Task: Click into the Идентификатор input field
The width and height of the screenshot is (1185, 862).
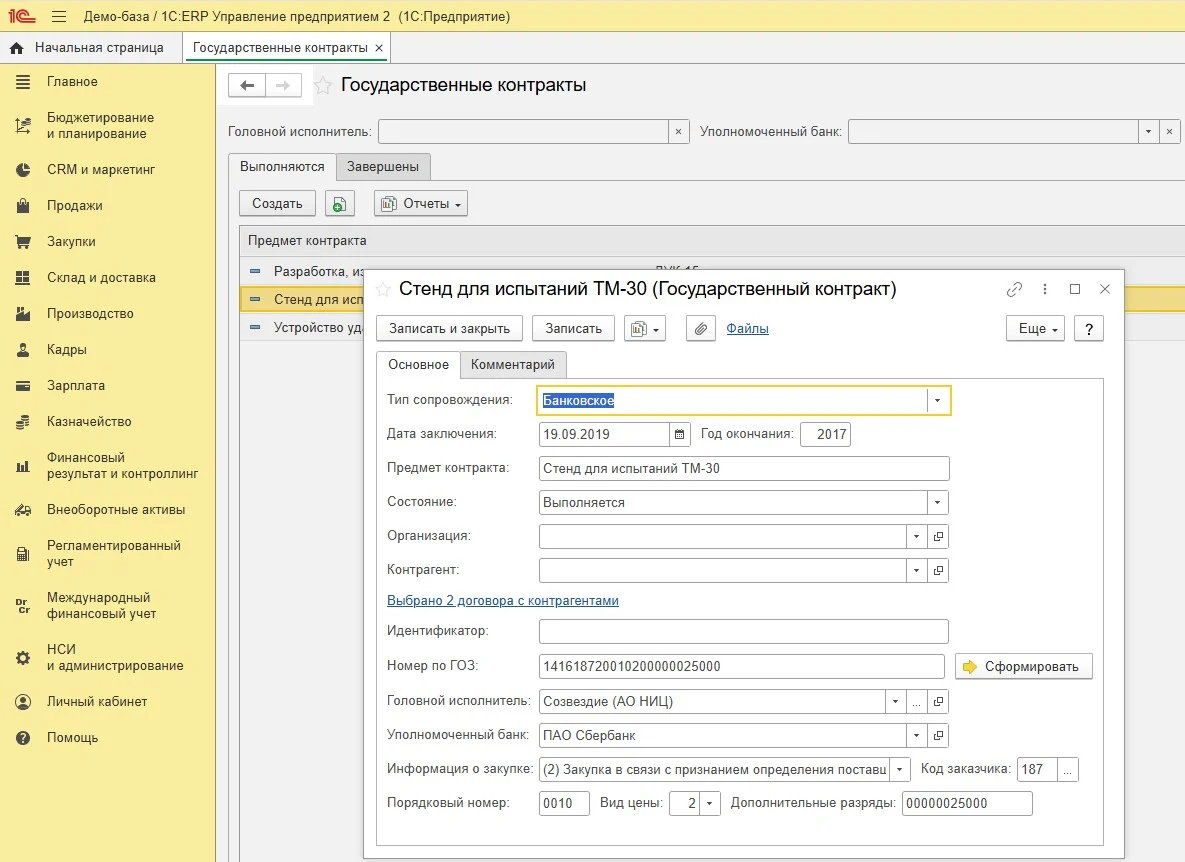Action: point(744,632)
